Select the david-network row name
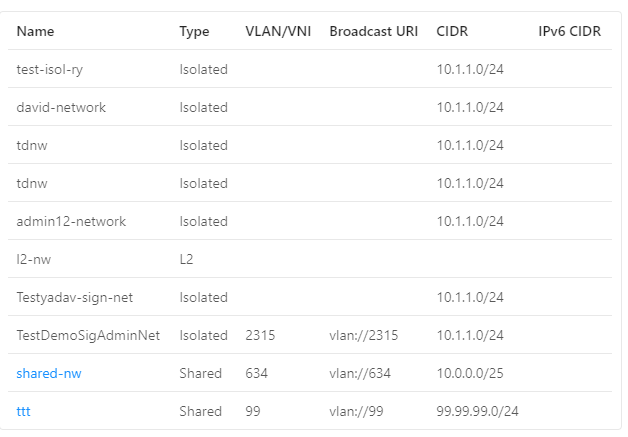Screen dimensions: 628x437 [61, 107]
